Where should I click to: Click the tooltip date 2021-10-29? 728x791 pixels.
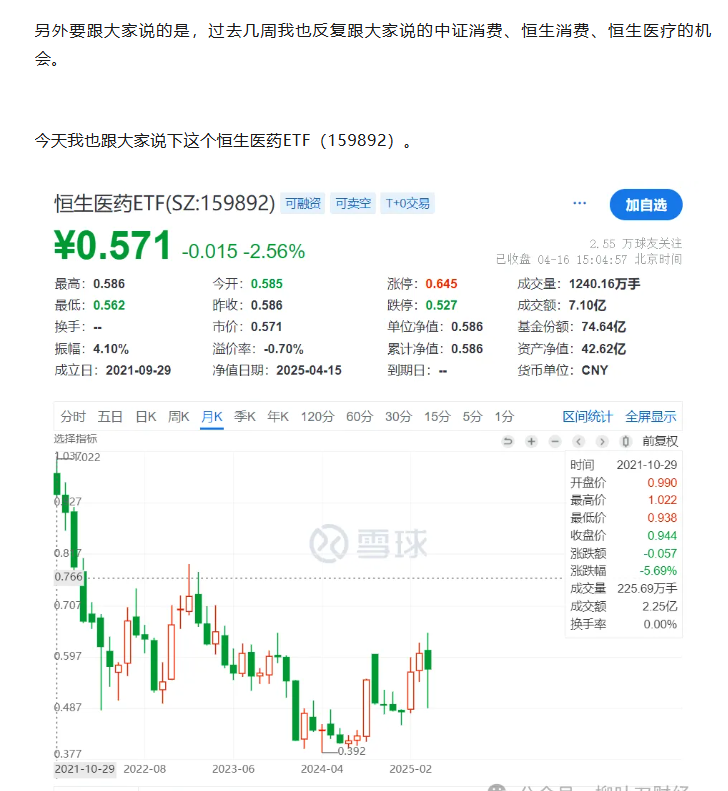(647, 465)
